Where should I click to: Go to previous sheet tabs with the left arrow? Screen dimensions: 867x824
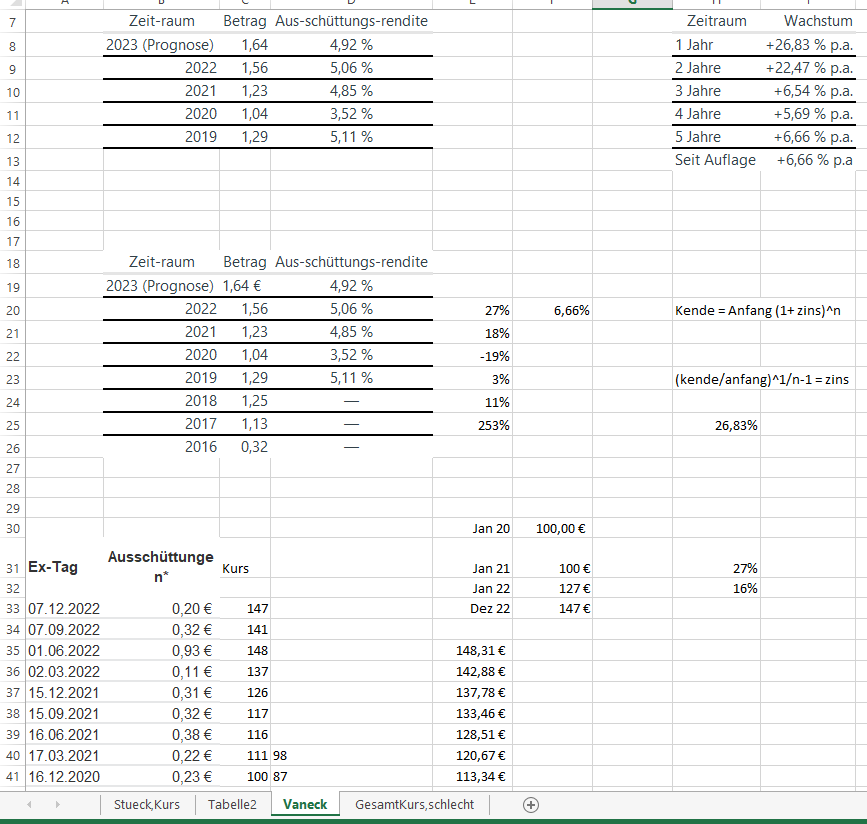(29, 805)
